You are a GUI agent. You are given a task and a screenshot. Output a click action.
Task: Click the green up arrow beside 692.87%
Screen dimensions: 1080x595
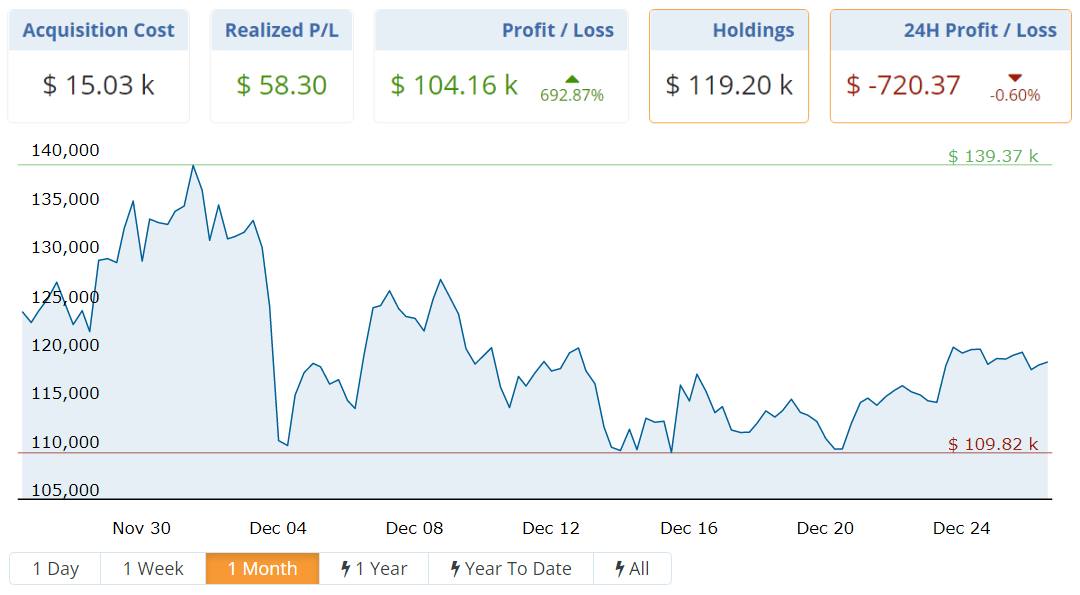click(572, 79)
